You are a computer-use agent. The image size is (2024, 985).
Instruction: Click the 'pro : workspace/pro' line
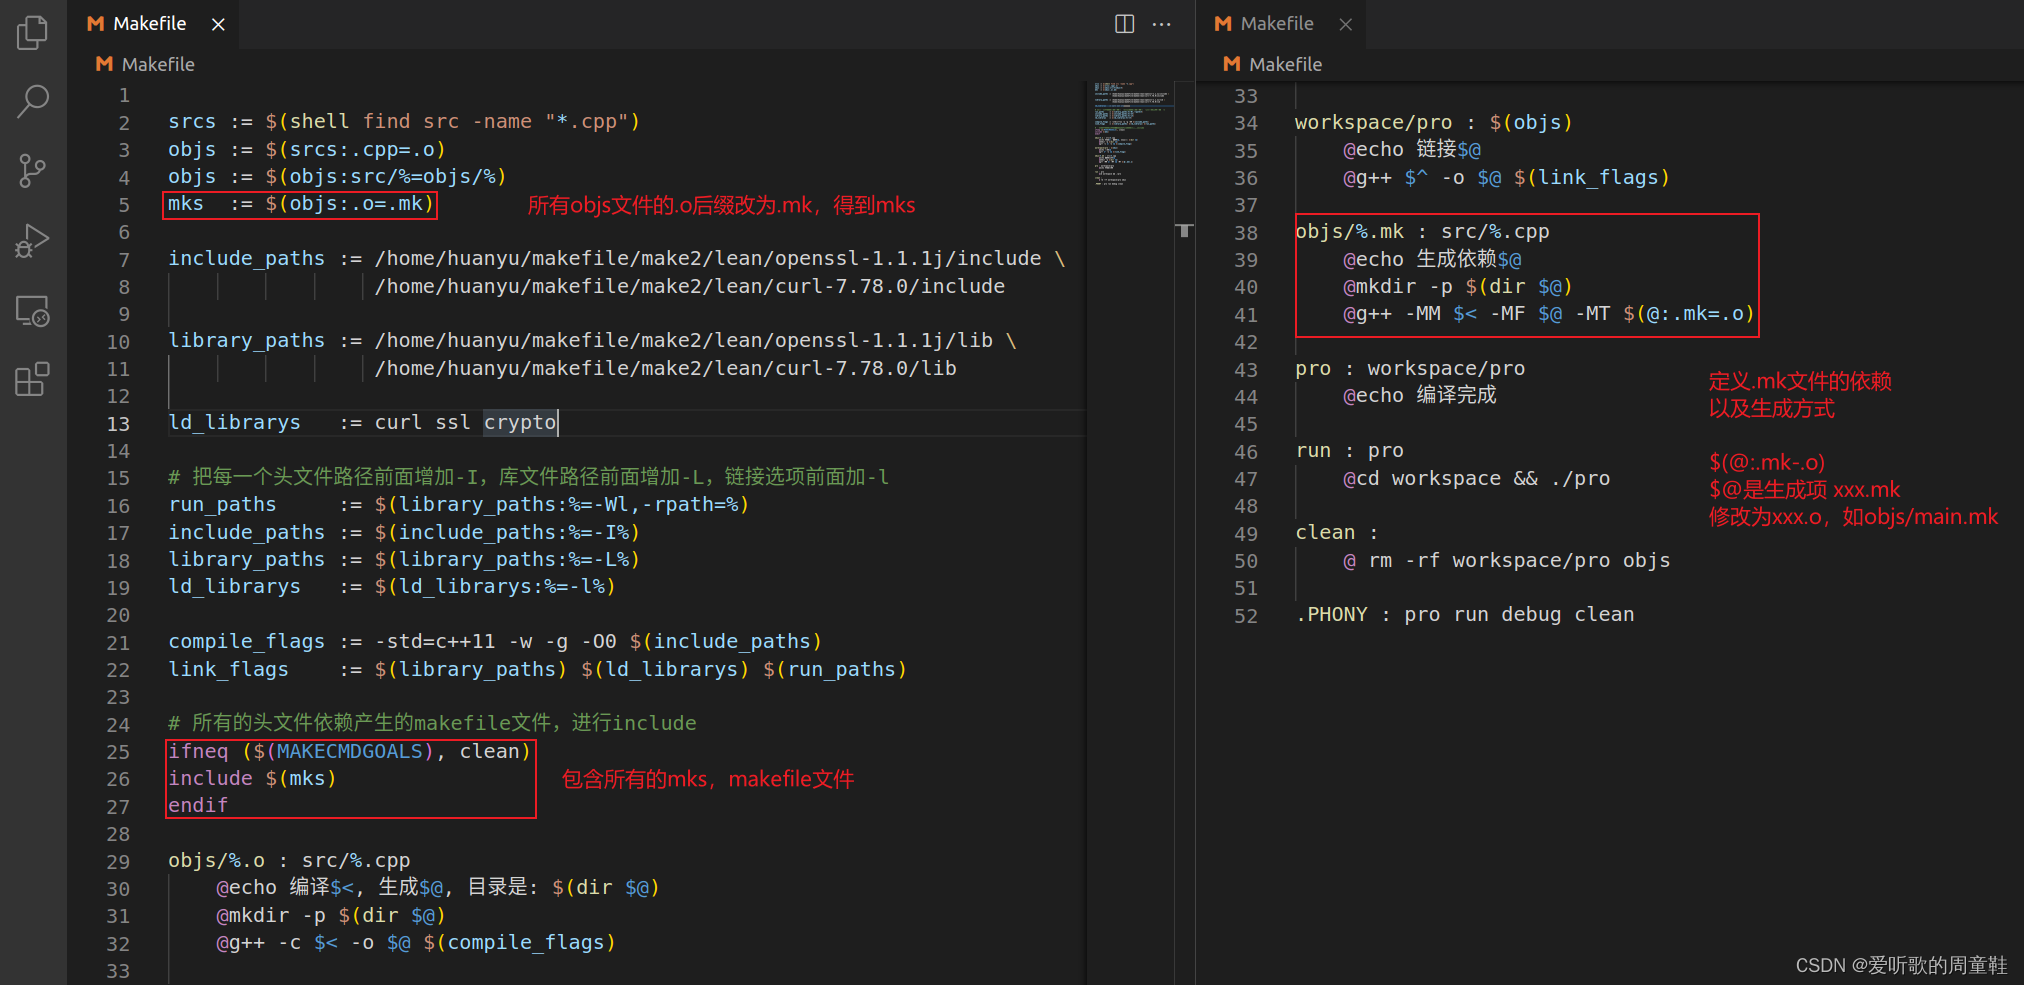pyautogui.click(x=1409, y=369)
